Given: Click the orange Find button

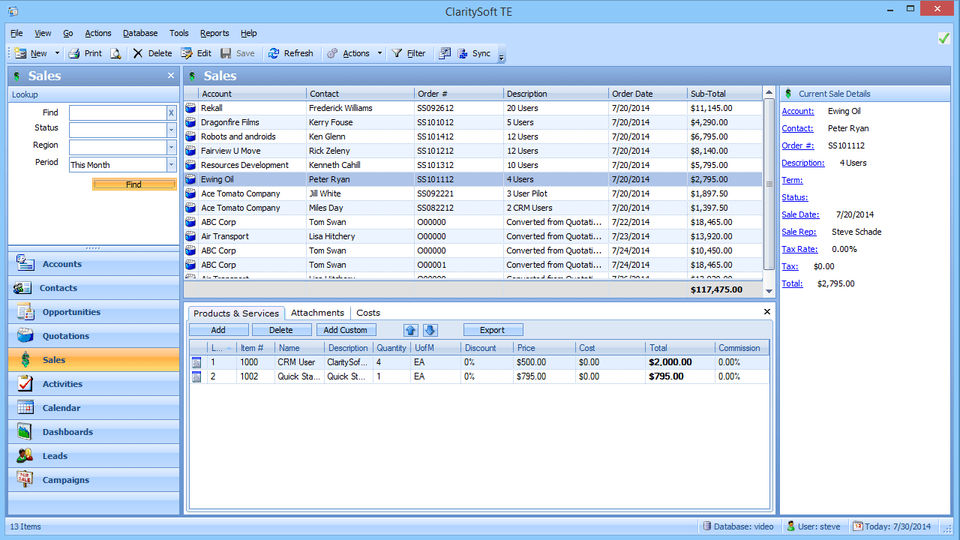Looking at the screenshot, I should click(x=134, y=184).
